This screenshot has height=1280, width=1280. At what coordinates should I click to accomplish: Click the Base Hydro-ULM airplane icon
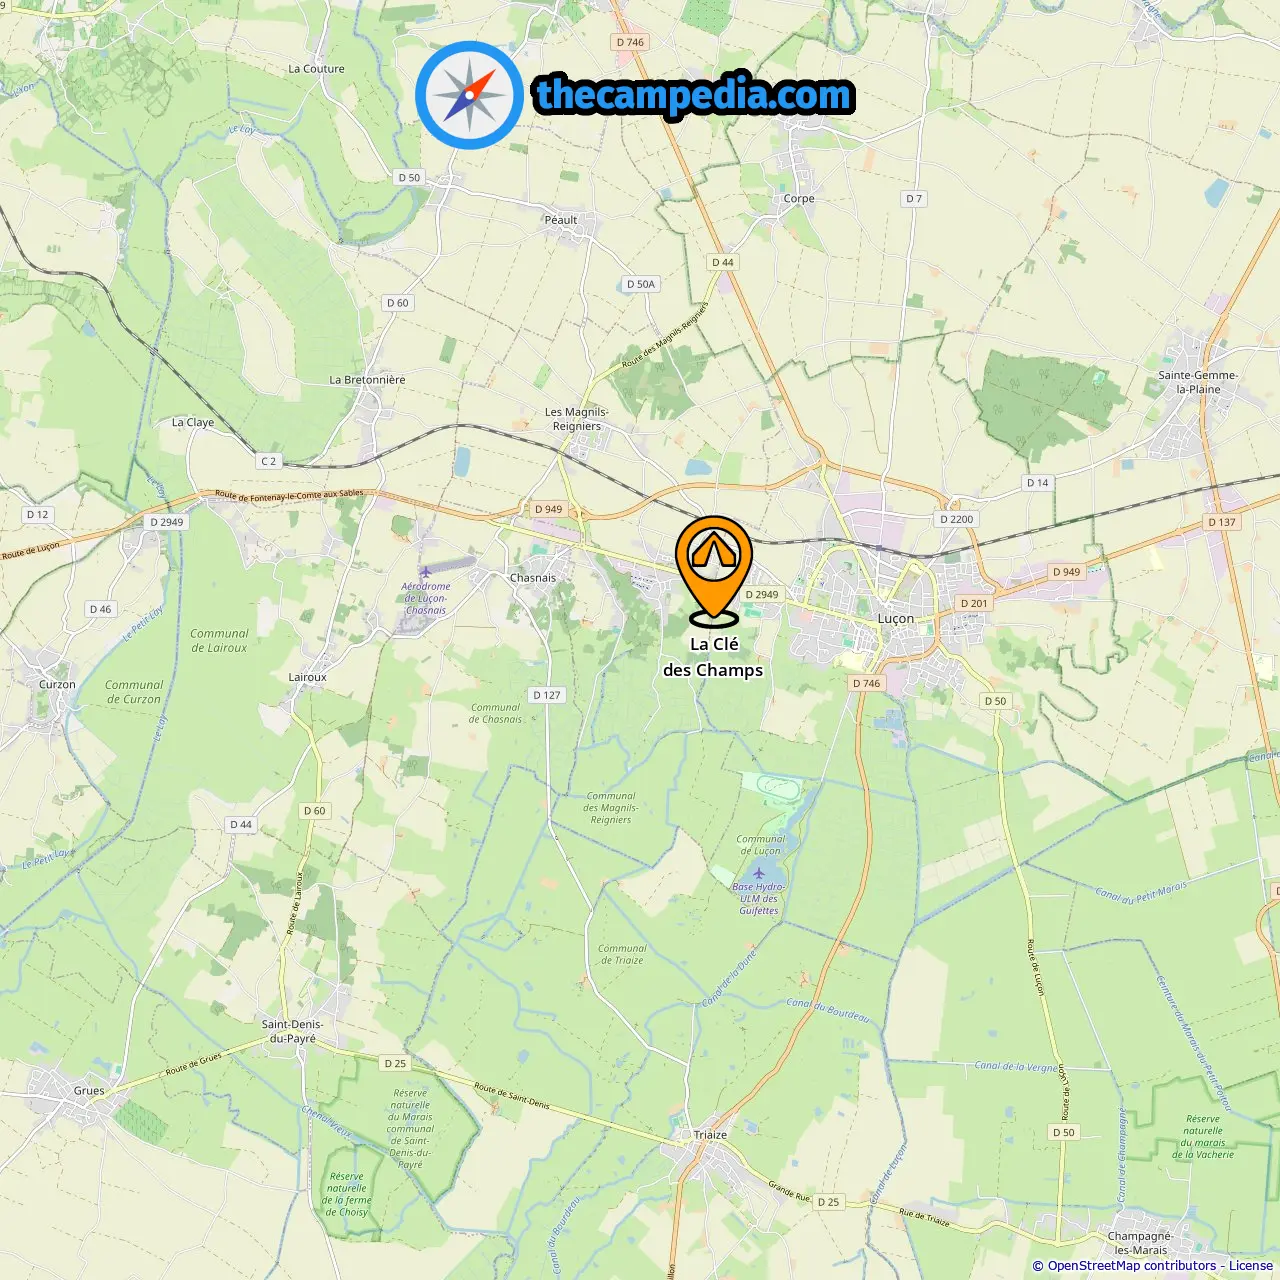(x=759, y=874)
